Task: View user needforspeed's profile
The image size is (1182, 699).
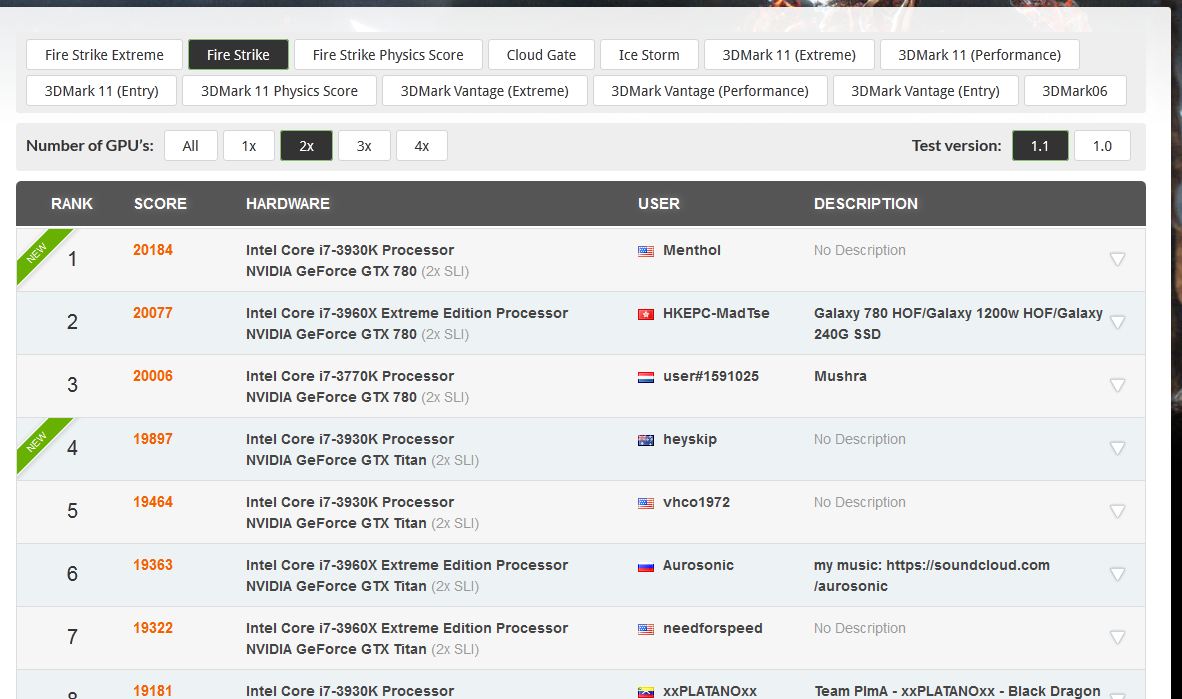Action: tap(712, 628)
